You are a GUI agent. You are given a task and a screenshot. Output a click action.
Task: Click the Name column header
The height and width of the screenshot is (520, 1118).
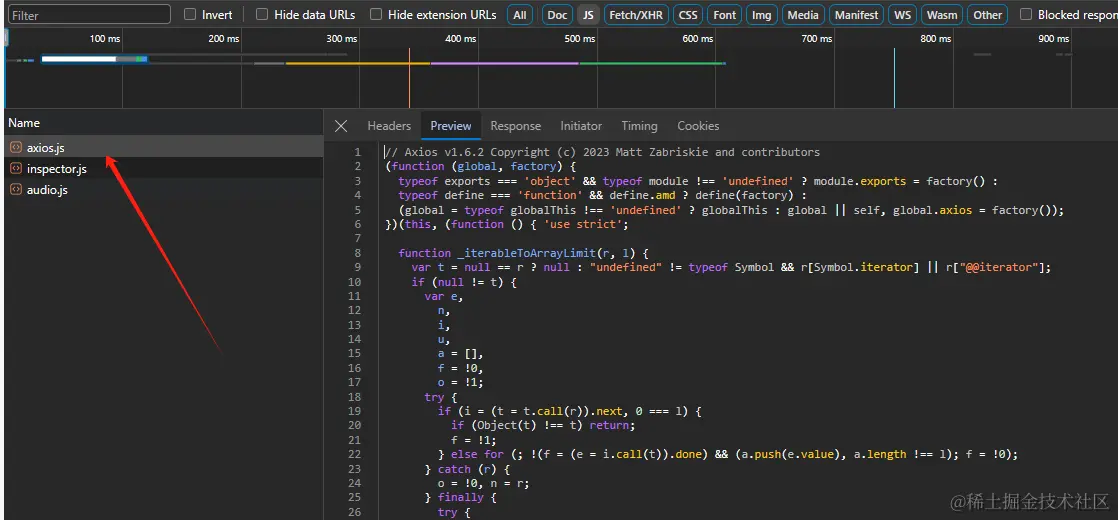tap(24, 123)
